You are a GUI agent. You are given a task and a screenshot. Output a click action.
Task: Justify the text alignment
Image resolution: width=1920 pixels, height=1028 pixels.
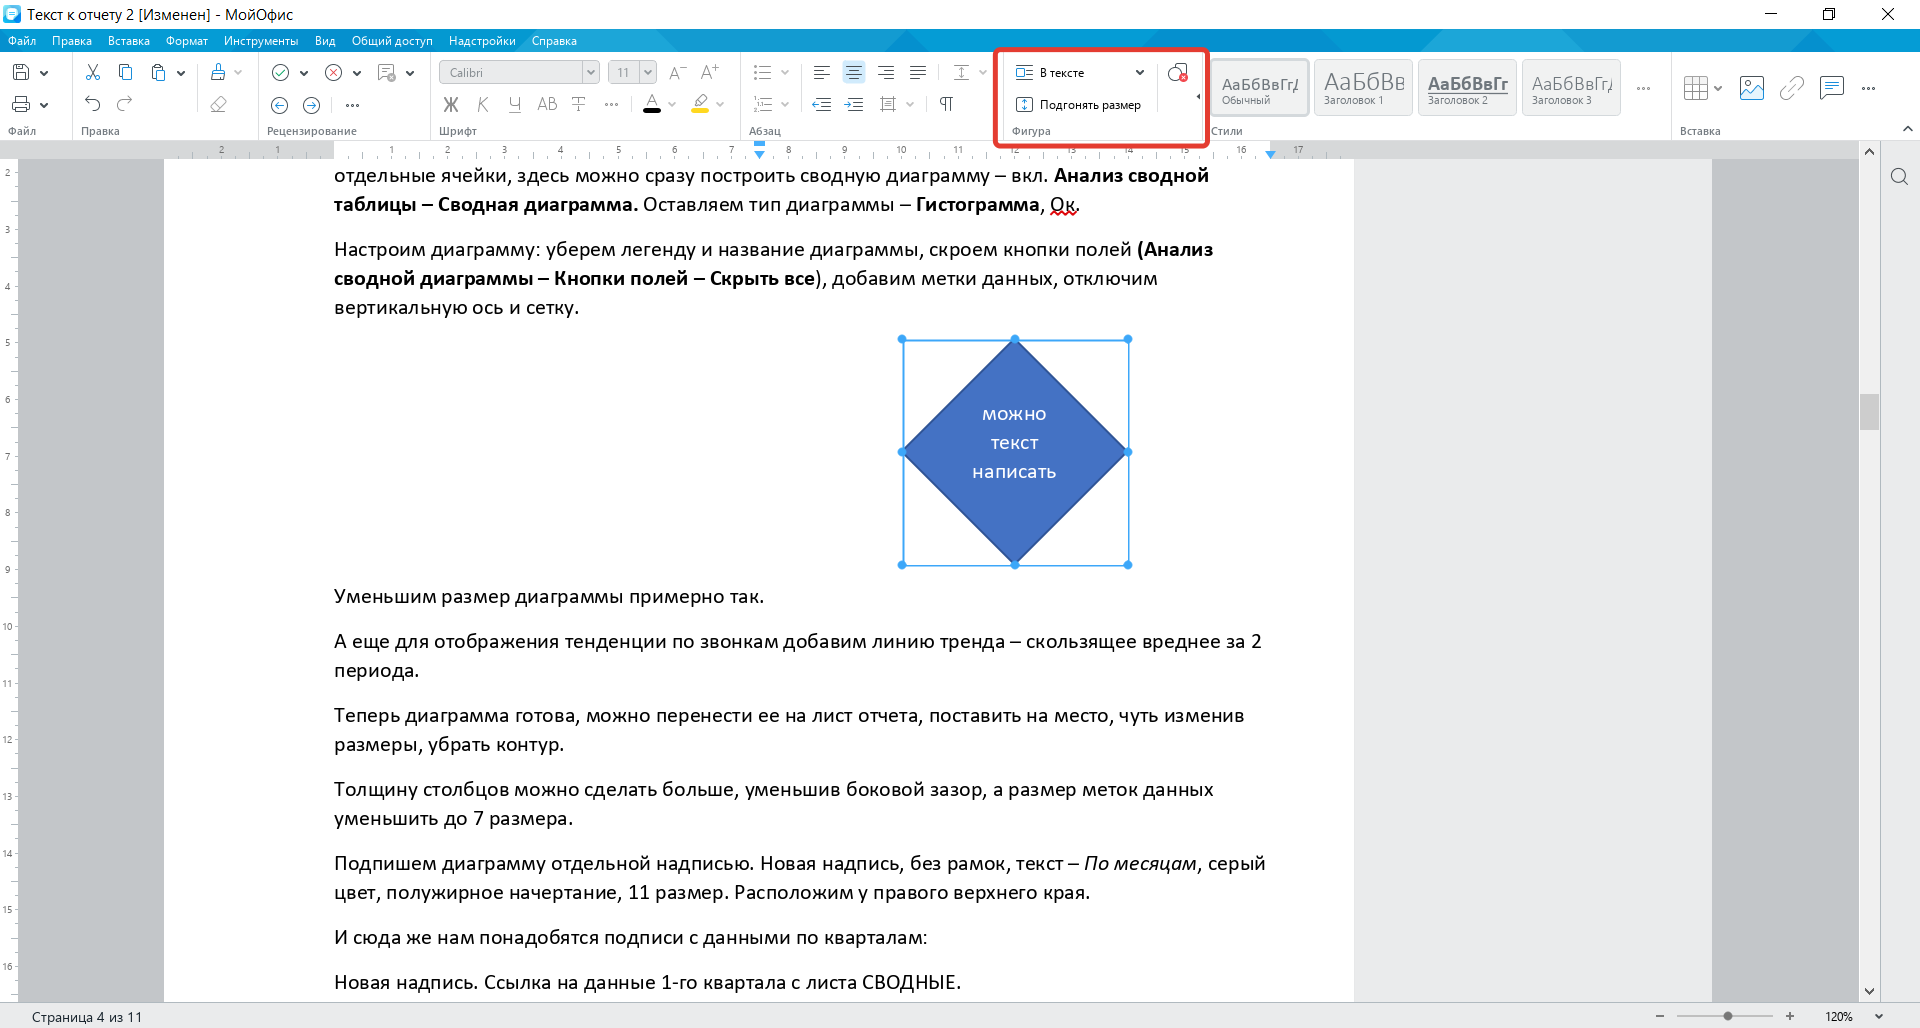tap(918, 72)
